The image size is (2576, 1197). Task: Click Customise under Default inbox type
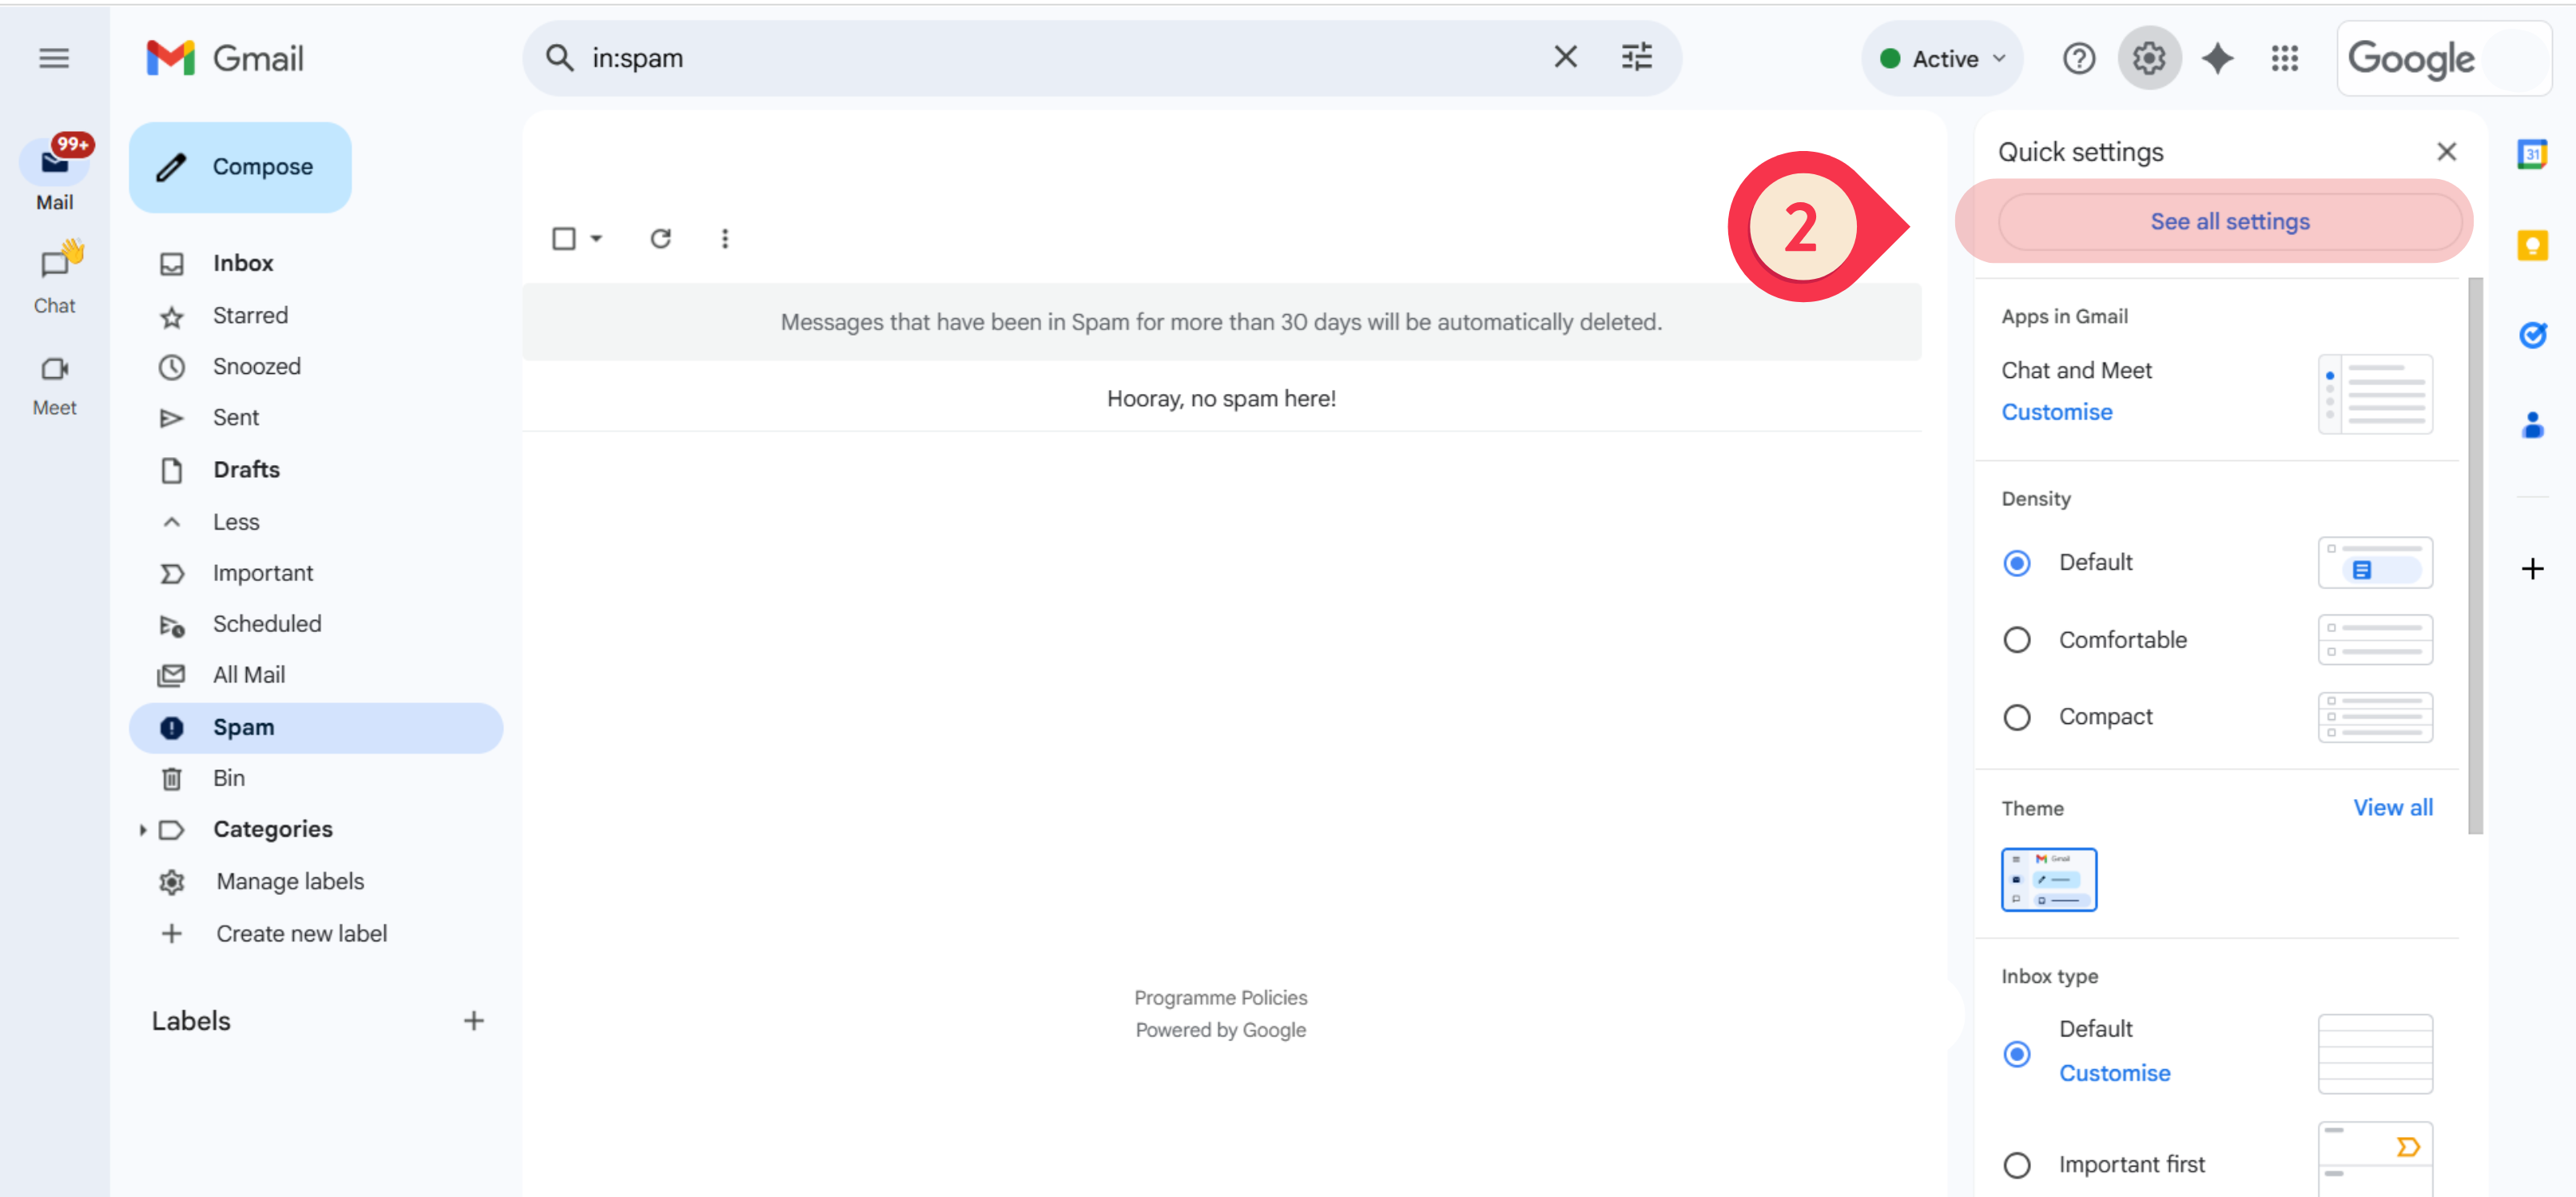pyautogui.click(x=2114, y=1074)
